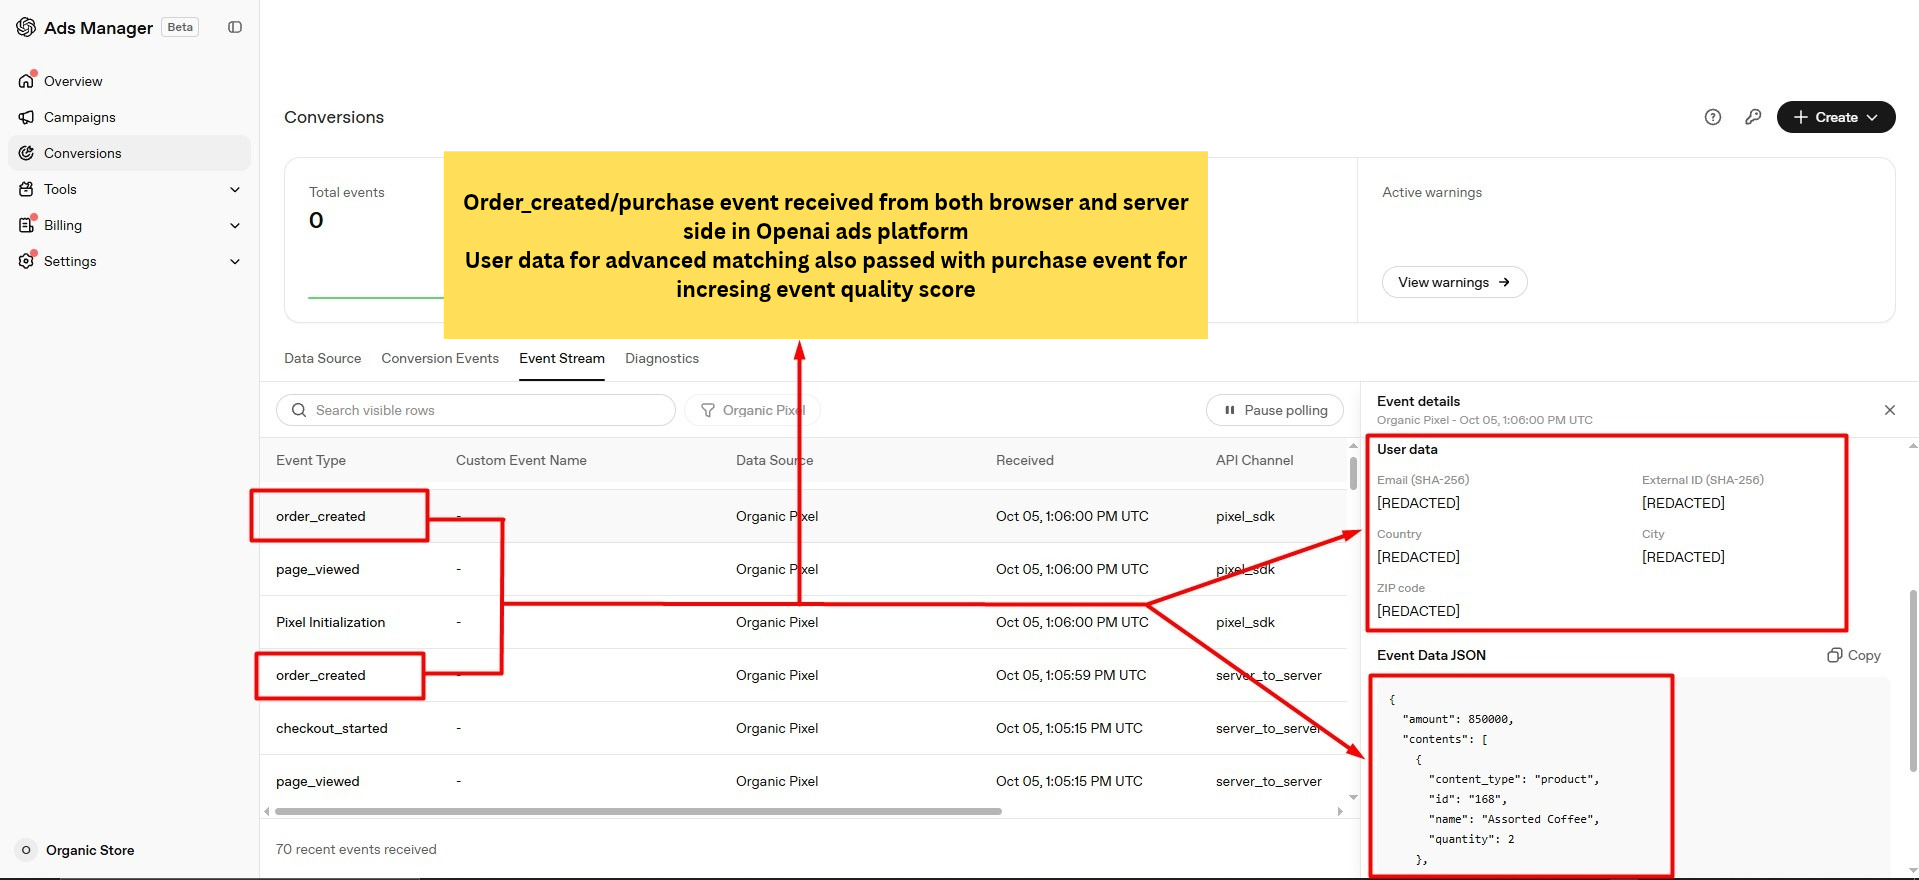The height and width of the screenshot is (880, 1919).
Task: Select the checkout_started event row
Action: click(803, 728)
